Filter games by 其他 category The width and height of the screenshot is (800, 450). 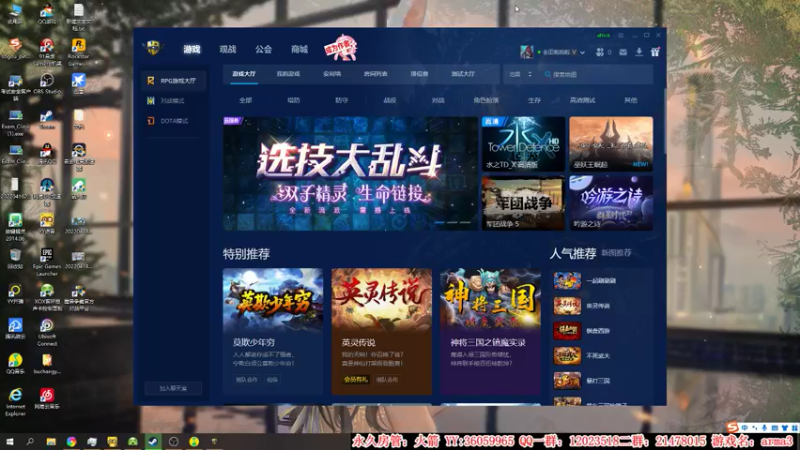point(631,101)
